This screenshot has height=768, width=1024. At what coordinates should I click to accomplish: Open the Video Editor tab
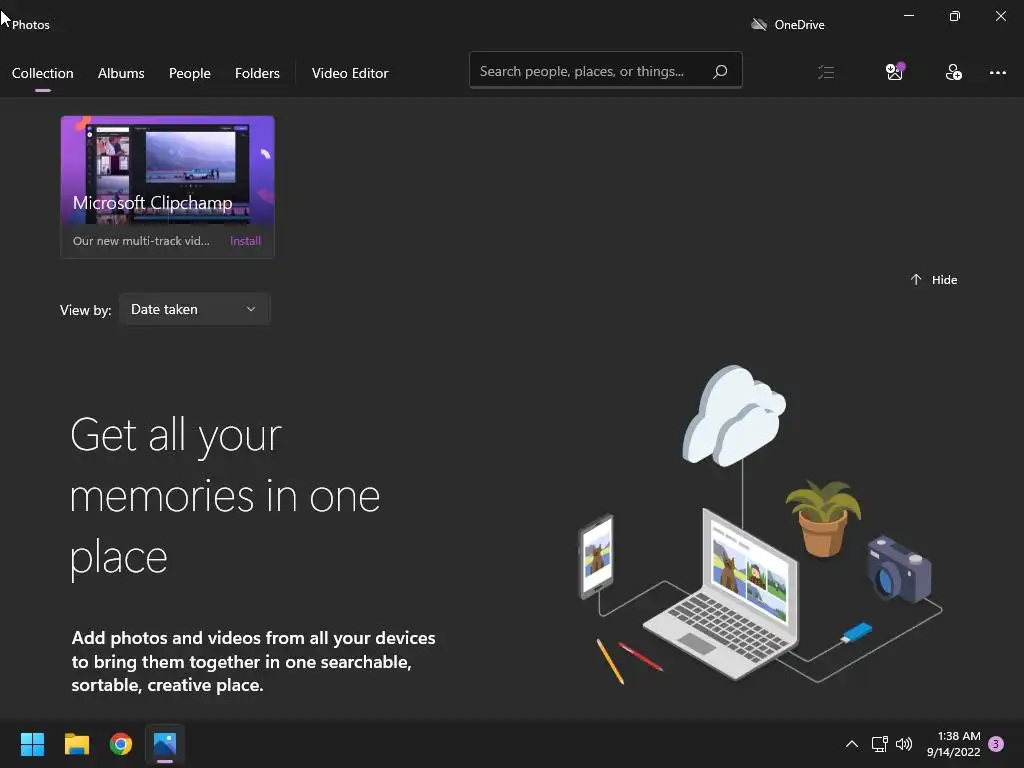pos(350,73)
